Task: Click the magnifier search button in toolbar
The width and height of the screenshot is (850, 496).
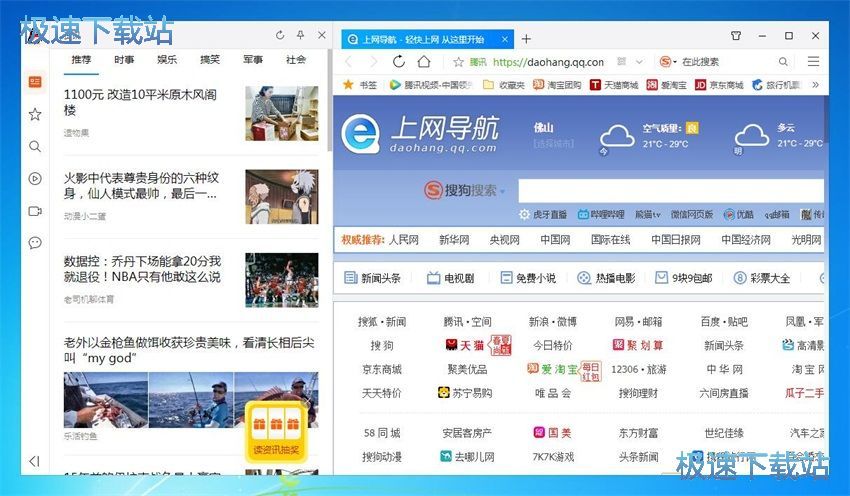Action: coord(783,62)
